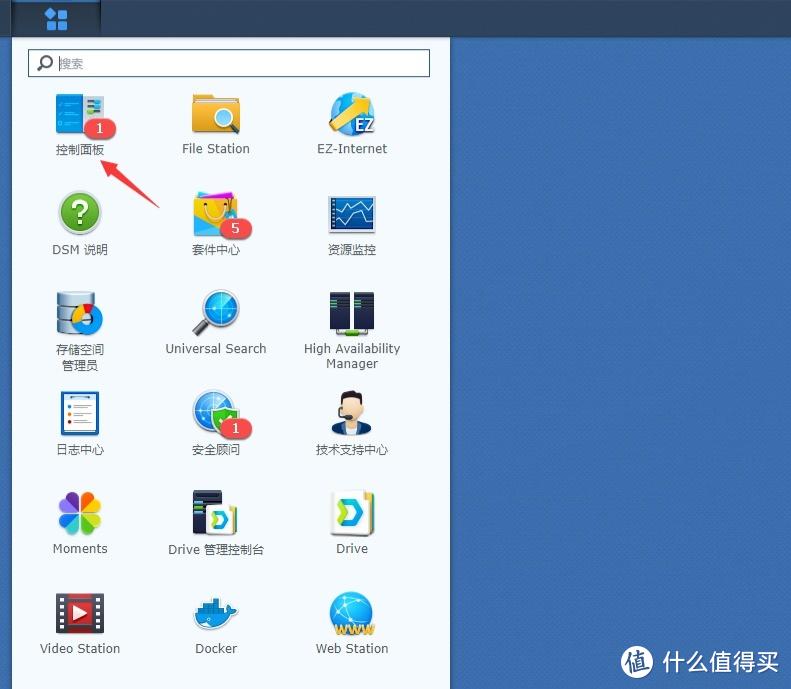Open 日志中心 Log Center
This screenshot has height=689, width=791.
[80, 413]
